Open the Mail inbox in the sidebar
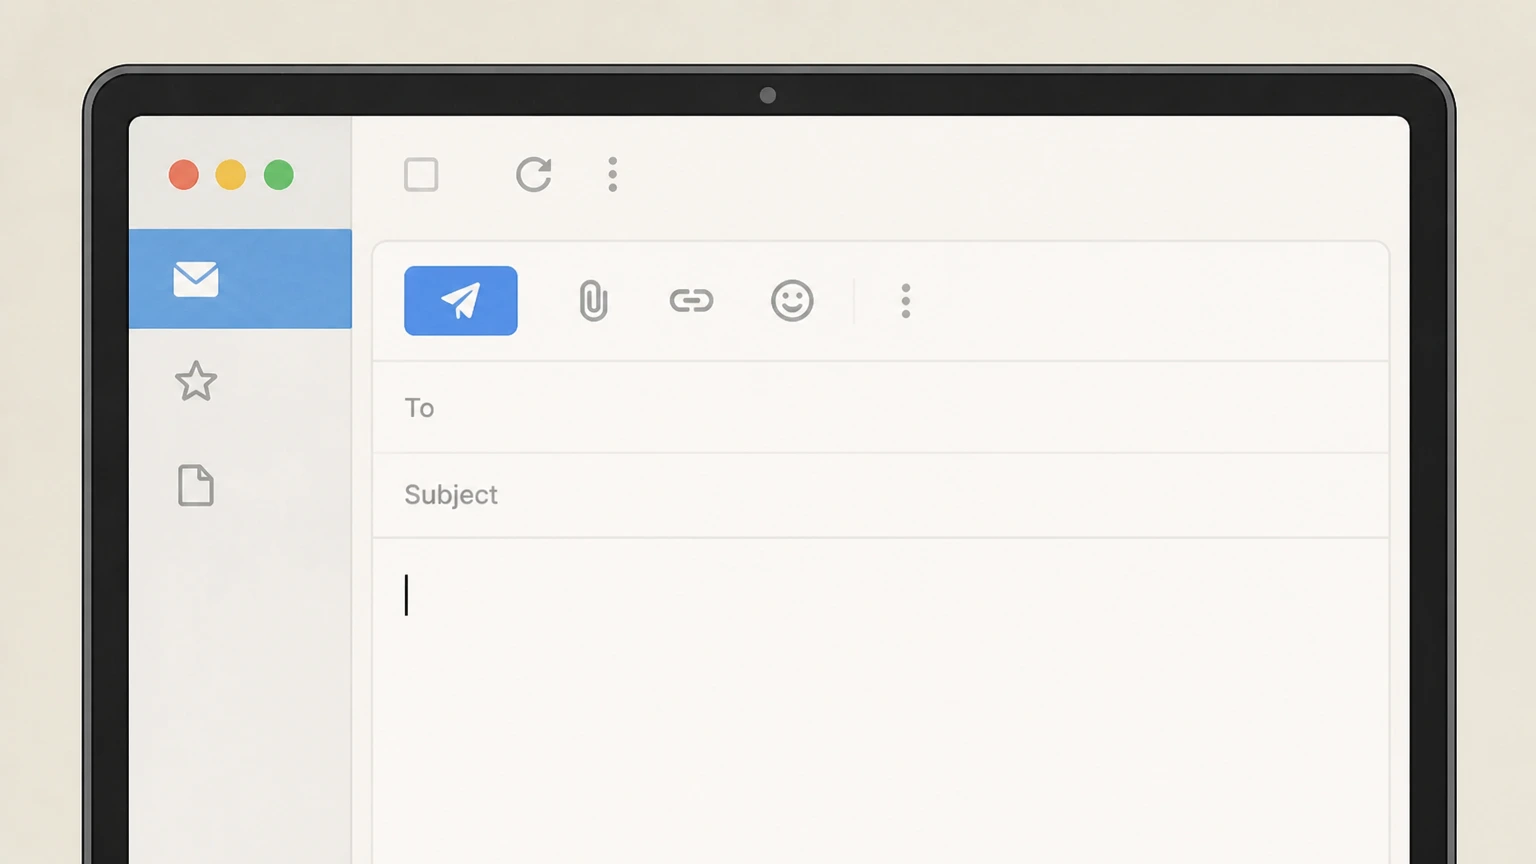This screenshot has width=1536, height=864. pyautogui.click(x=240, y=279)
